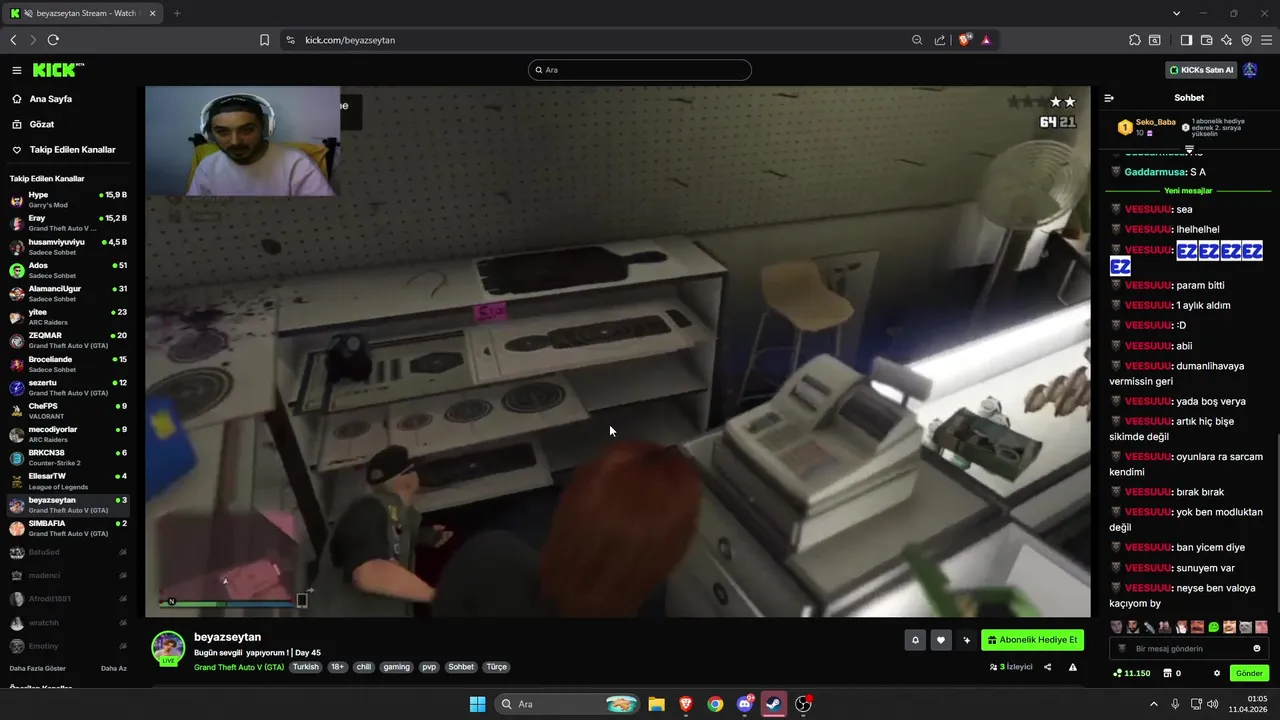Select the 18+ tag
The width and height of the screenshot is (1280, 720).
[x=337, y=667]
